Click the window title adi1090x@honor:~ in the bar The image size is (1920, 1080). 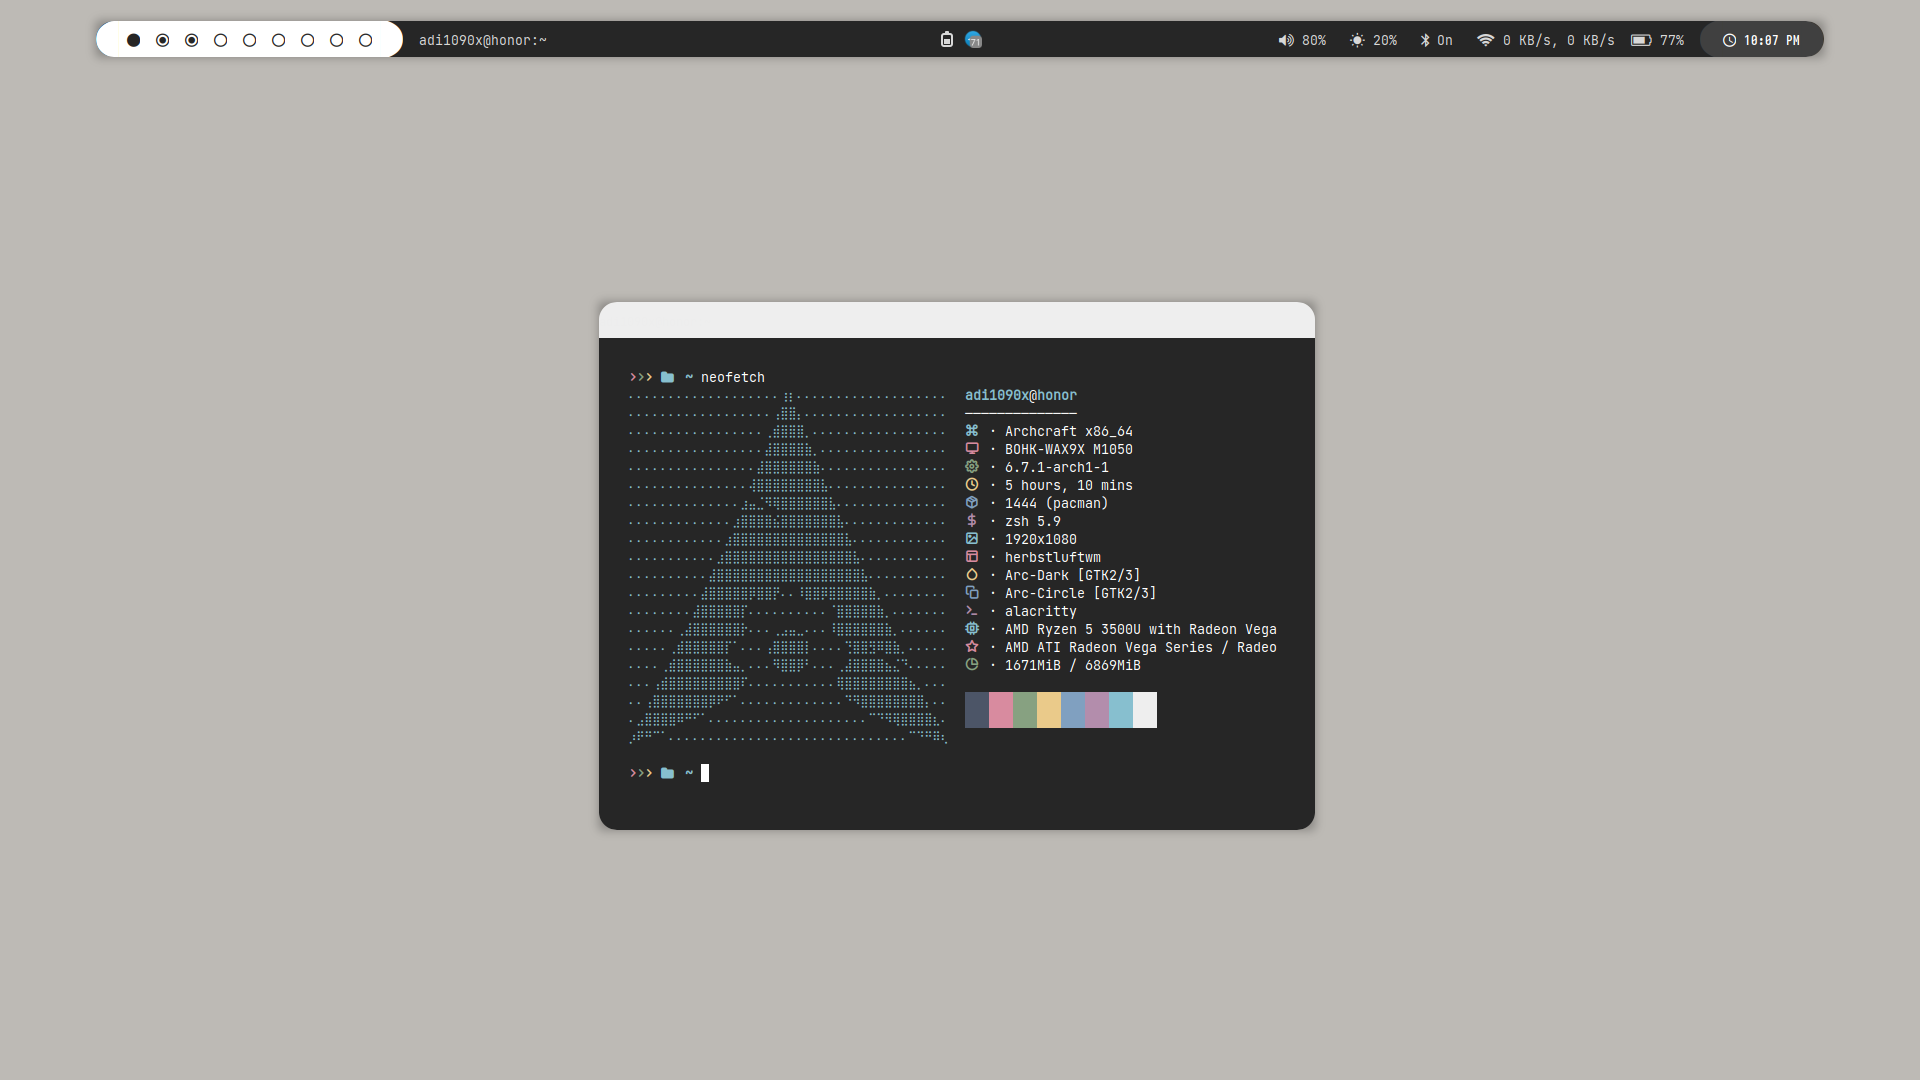click(482, 40)
